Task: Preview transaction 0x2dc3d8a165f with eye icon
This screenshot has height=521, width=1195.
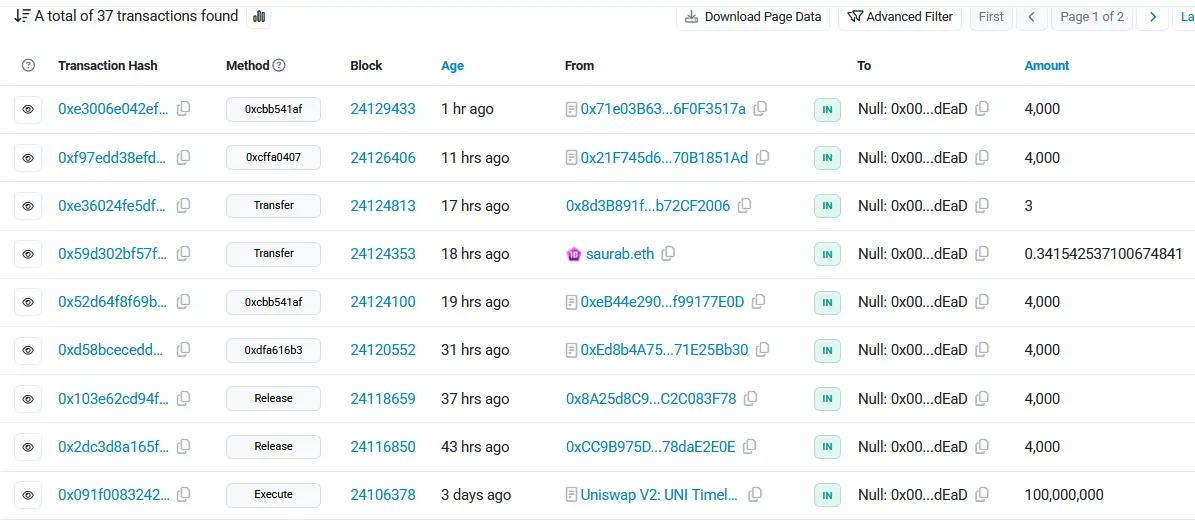Action: (28, 447)
